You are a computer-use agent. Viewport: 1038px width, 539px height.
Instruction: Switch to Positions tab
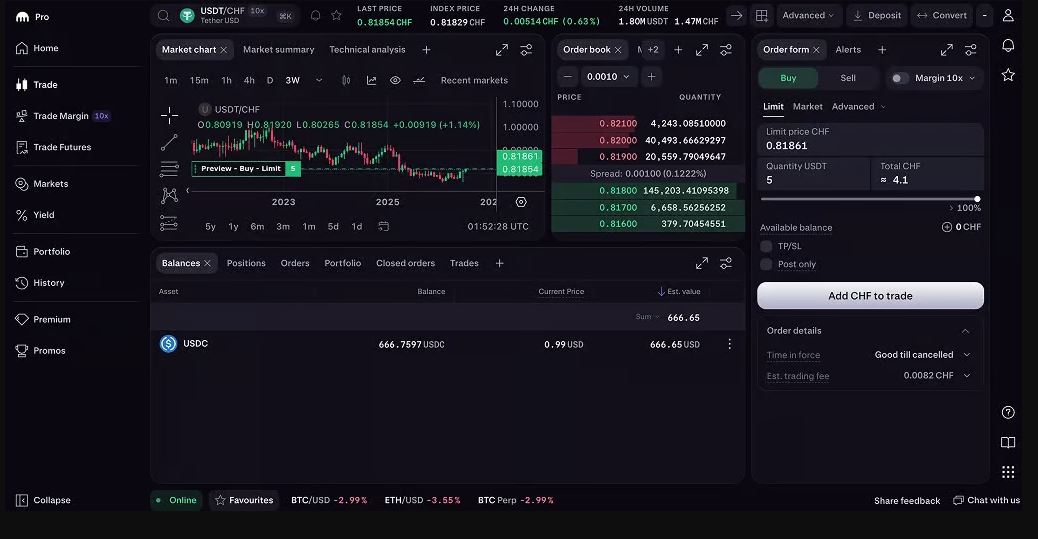[246, 264]
